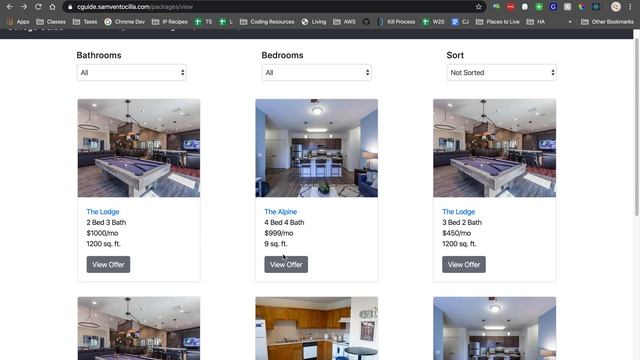Click the lock icon in the address bar

(x=70, y=7)
